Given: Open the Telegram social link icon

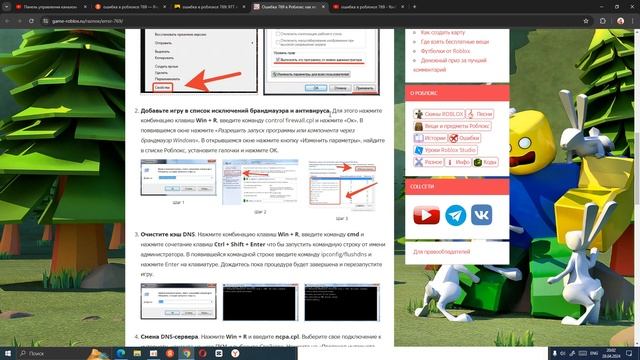Looking at the screenshot, I should pos(456,215).
